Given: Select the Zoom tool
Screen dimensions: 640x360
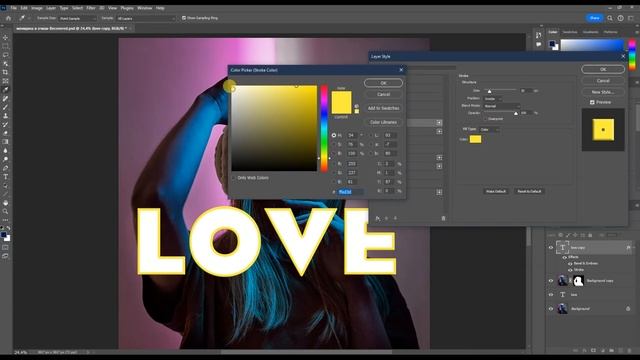Looking at the screenshot, I should pos(5,211).
